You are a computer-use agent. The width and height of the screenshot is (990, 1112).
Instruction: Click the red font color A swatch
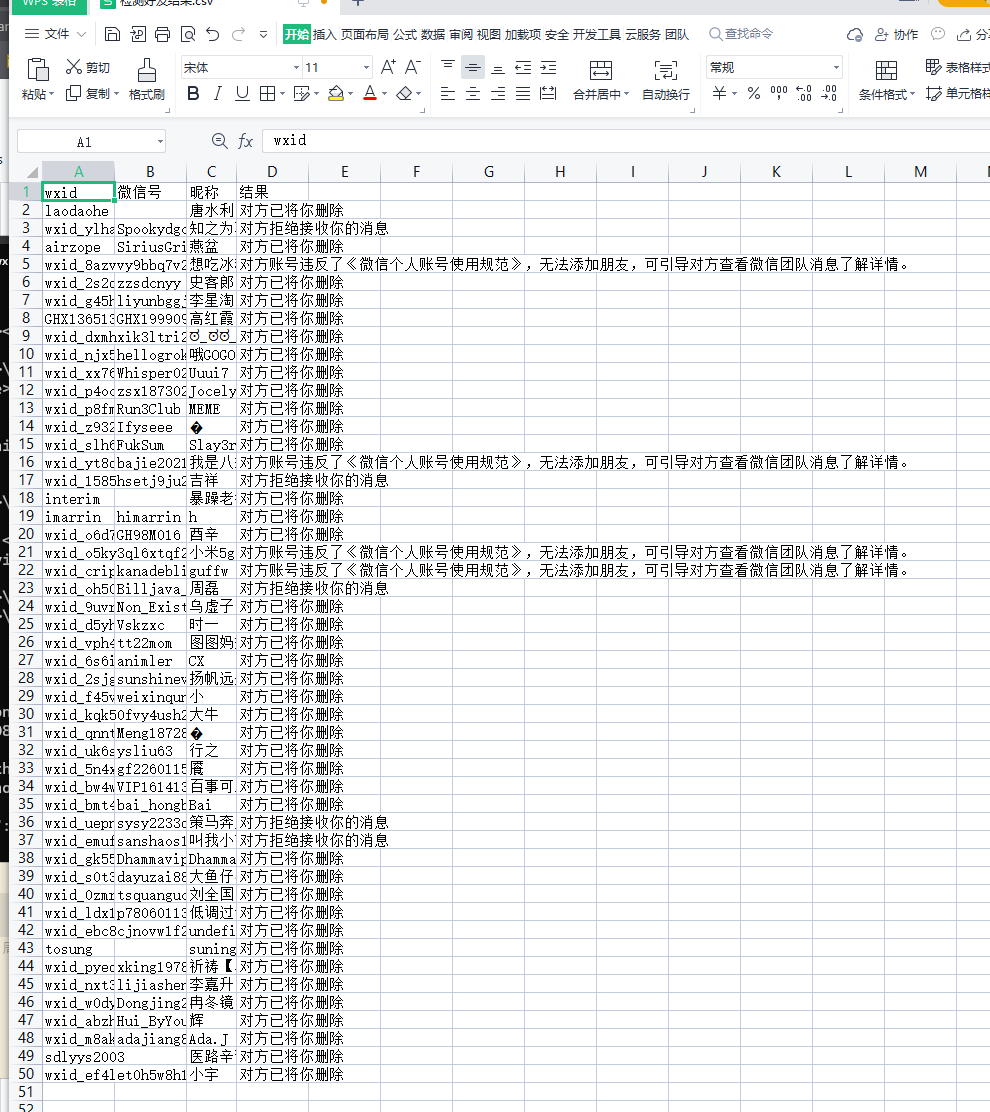369,94
